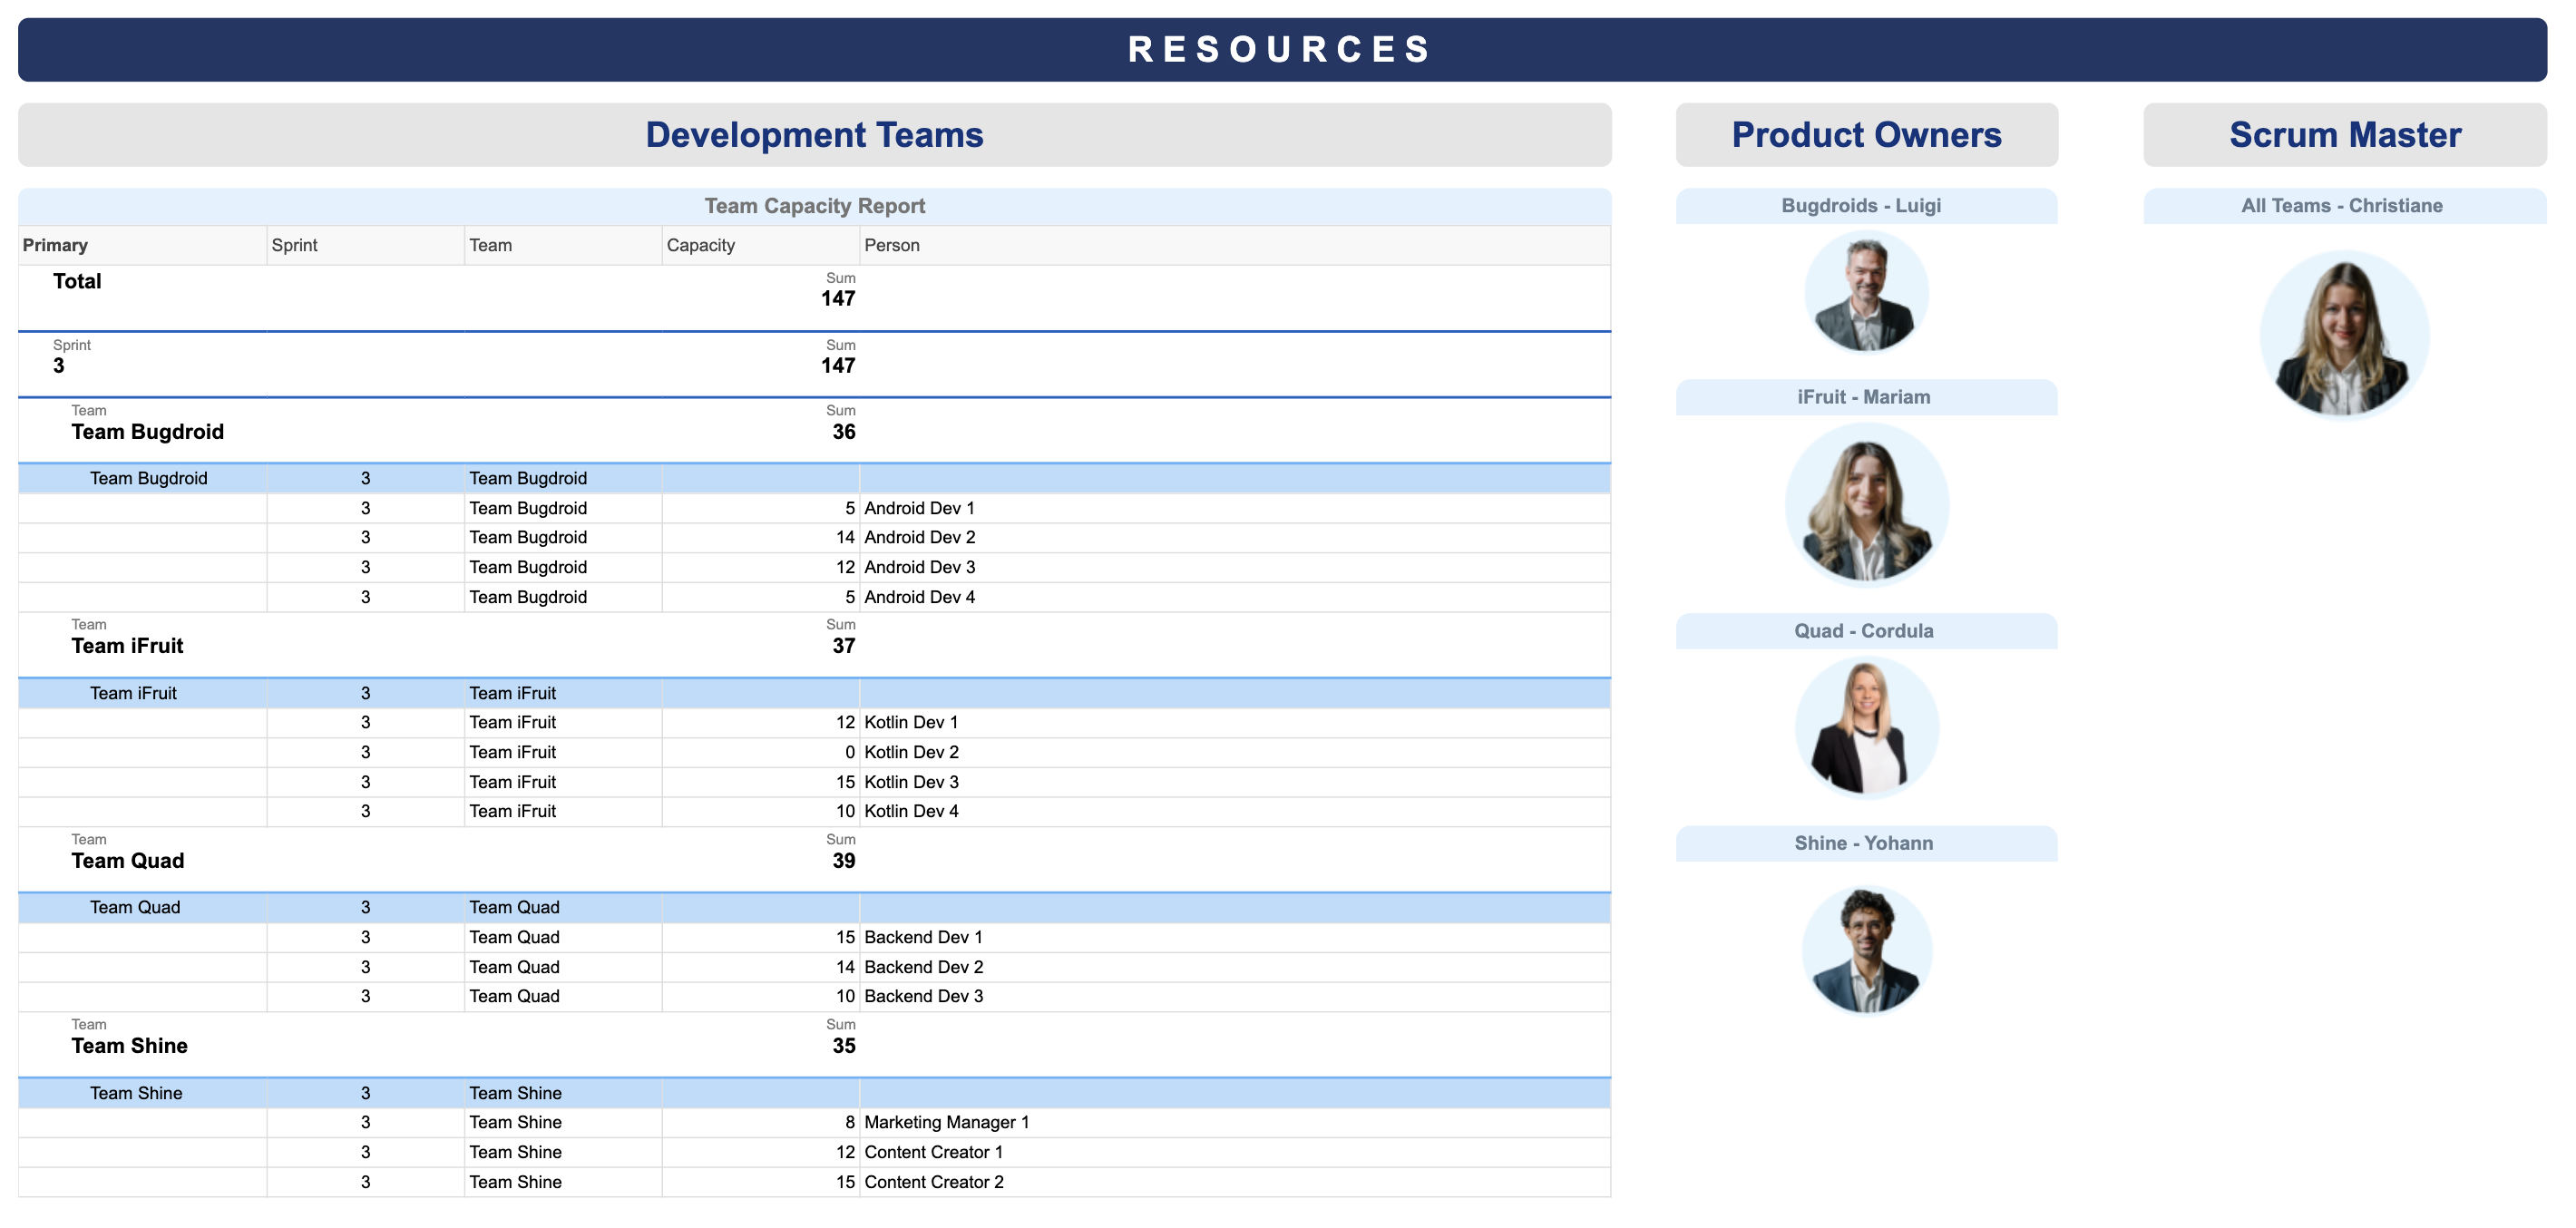This screenshot has height=1228, width=2576.
Task: Click Mariam's iFruit product owner photo
Action: [1866, 505]
